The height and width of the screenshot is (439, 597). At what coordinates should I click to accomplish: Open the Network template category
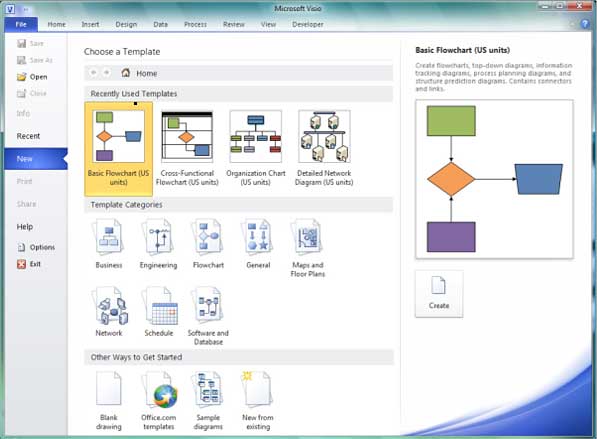[109, 312]
